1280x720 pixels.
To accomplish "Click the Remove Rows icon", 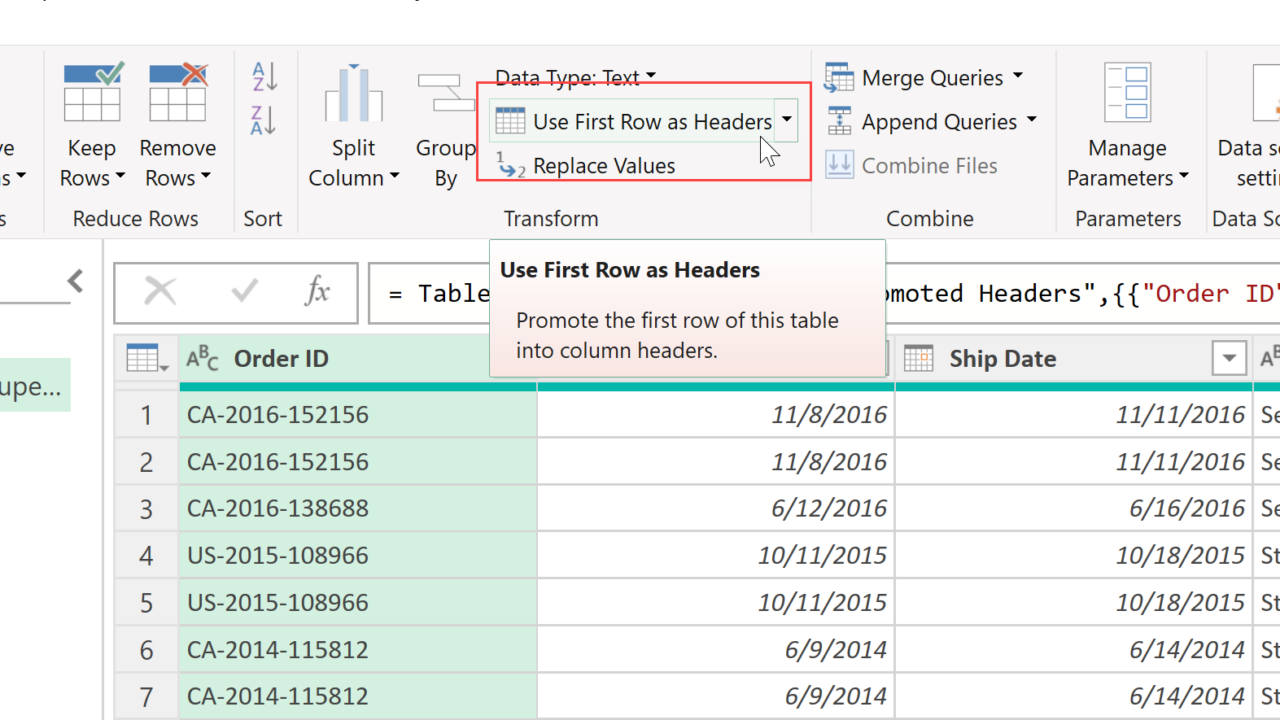I will 177,92.
